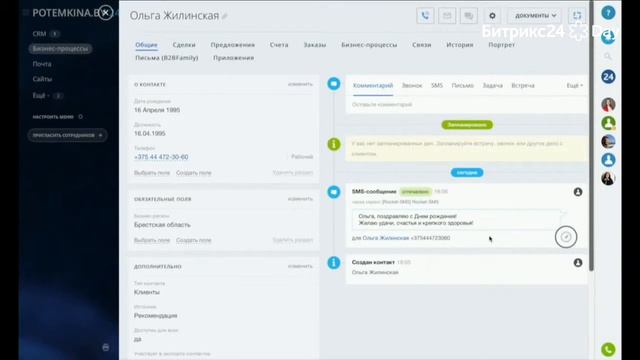Click the icon at bottom of left menu
This screenshot has height=360, width=640.
(x=106, y=347)
